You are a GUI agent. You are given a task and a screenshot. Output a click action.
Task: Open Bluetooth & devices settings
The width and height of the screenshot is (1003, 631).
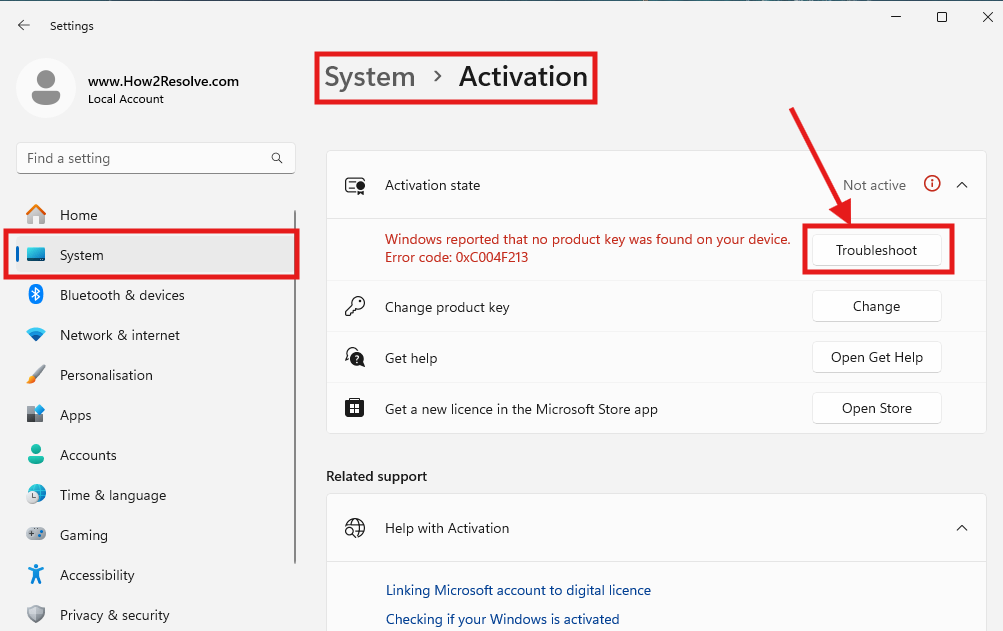coord(153,295)
